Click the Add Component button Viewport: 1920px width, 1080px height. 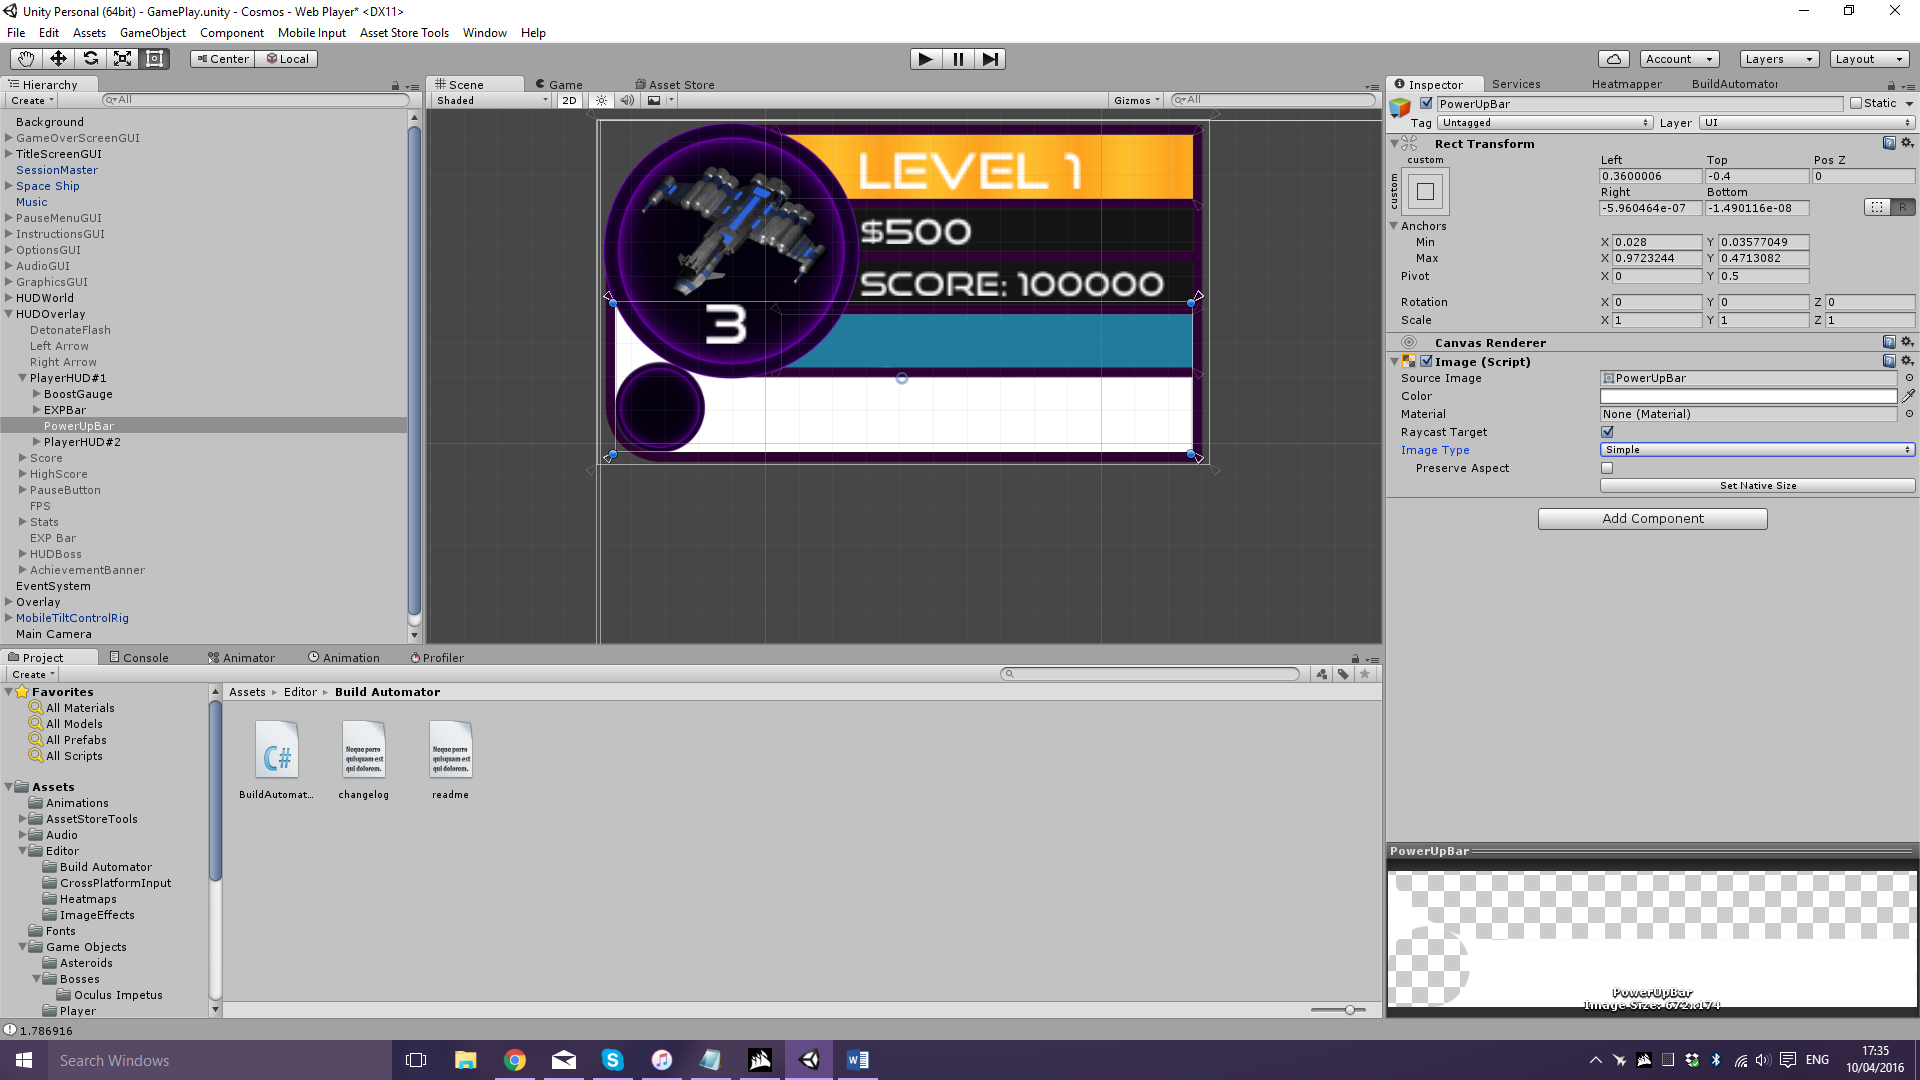pyautogui.click(x=1652, y=519)
